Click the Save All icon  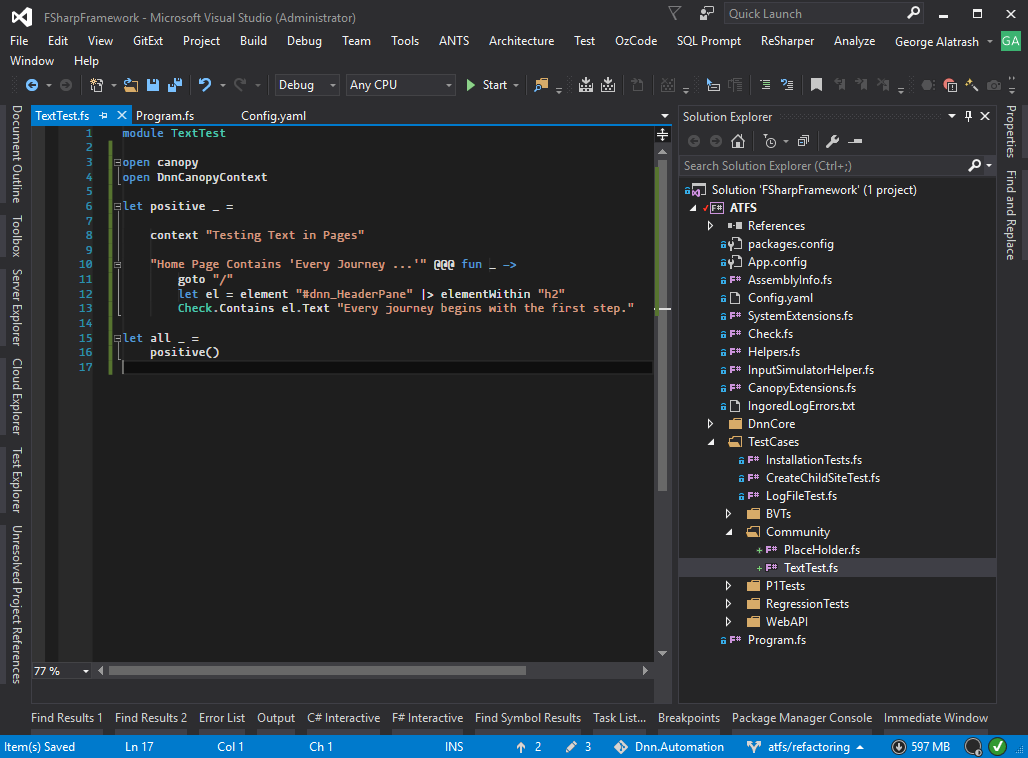[175, 85]
